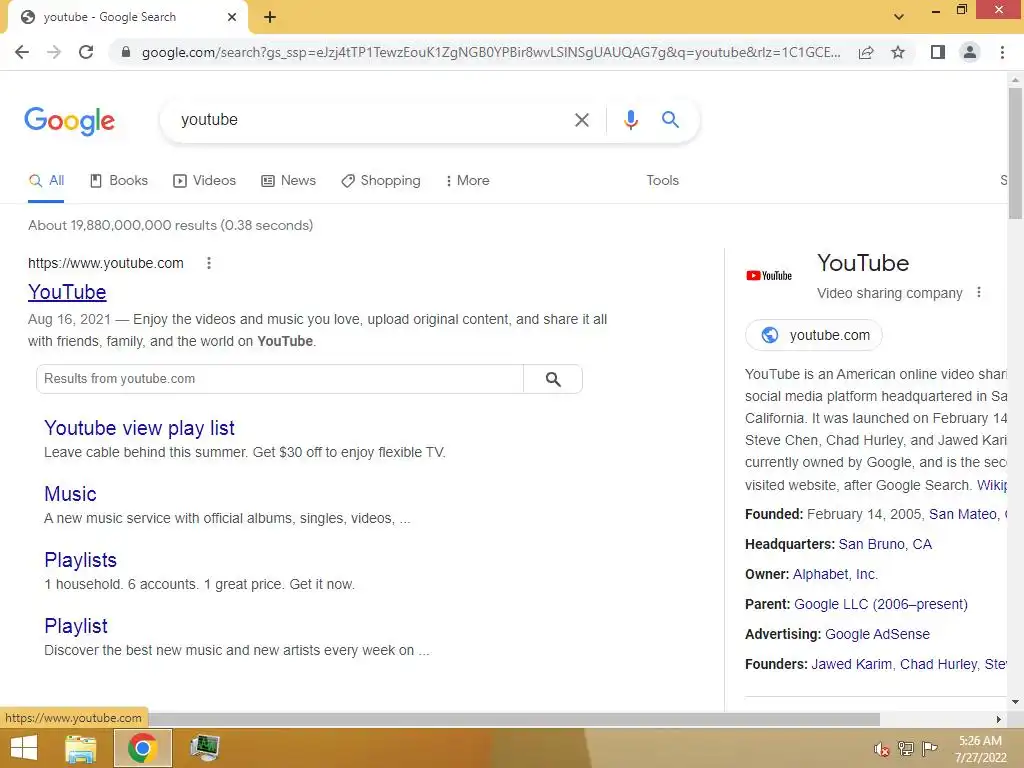Open the Music sitelink
1024x768 pixels.
pyautogui.click(x=71, y=494)
